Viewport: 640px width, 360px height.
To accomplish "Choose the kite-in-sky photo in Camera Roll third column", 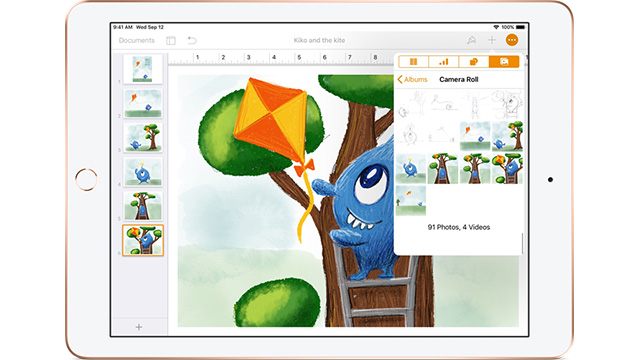I will [x=475, y=136].
